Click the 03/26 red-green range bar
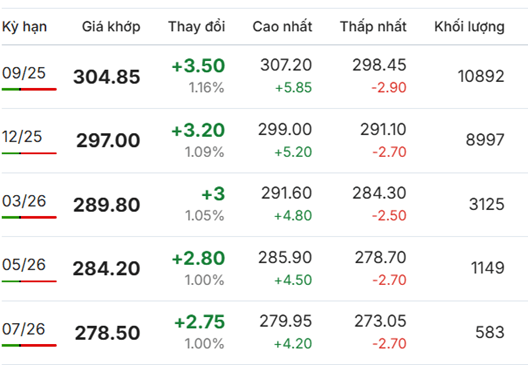This screenshot has width=528, height=365. 29,217
